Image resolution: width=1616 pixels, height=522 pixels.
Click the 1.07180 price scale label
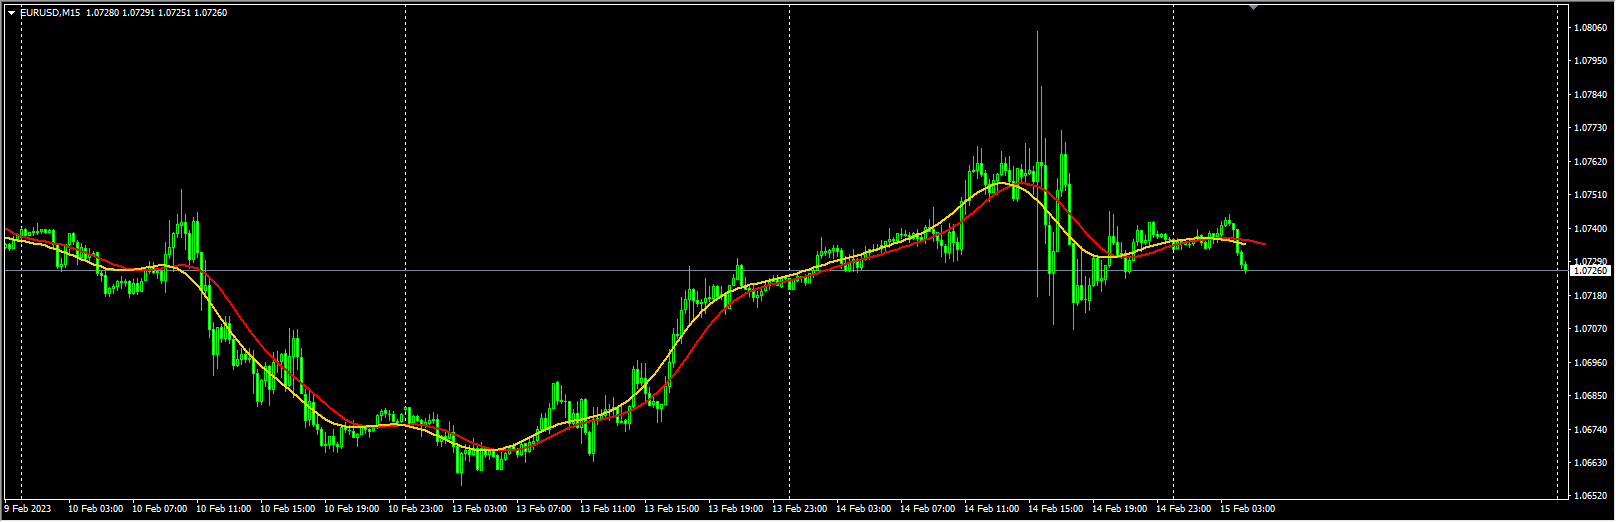coord(1590,296)
